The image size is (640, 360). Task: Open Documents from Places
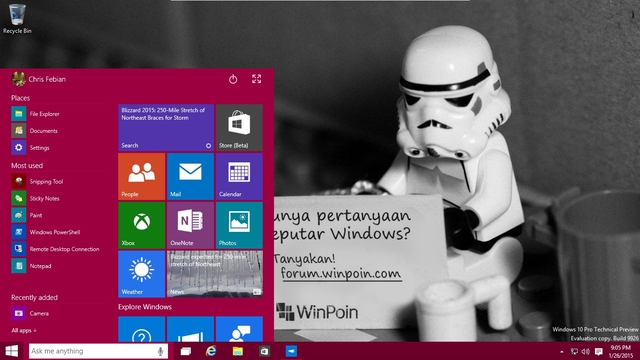pos(35,131)
